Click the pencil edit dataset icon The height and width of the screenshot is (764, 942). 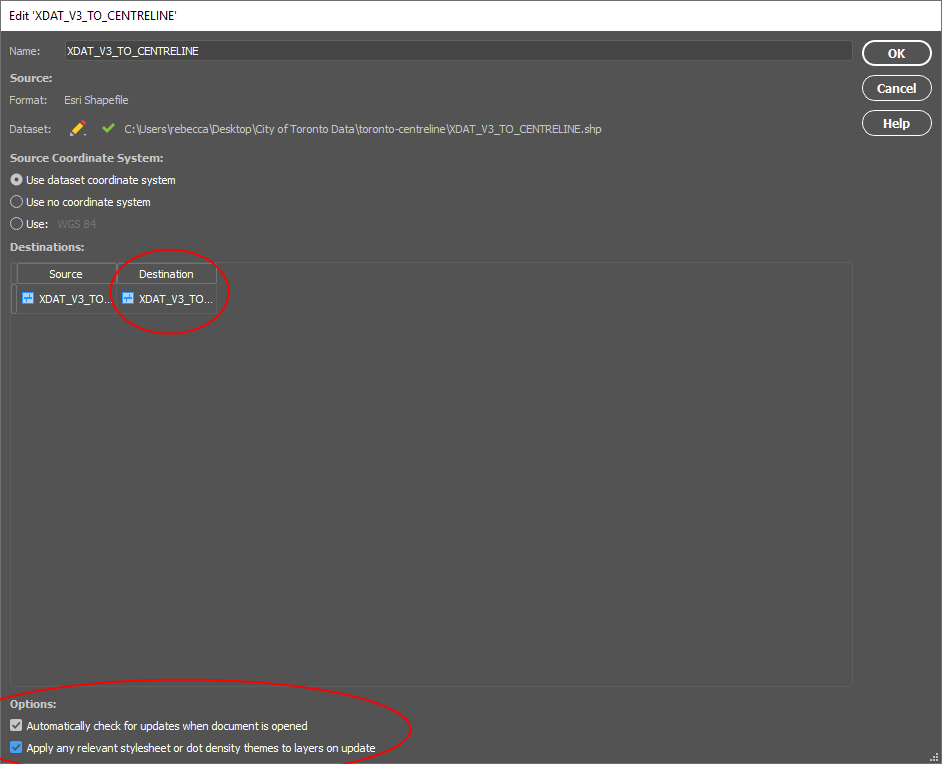click(78, 129)
